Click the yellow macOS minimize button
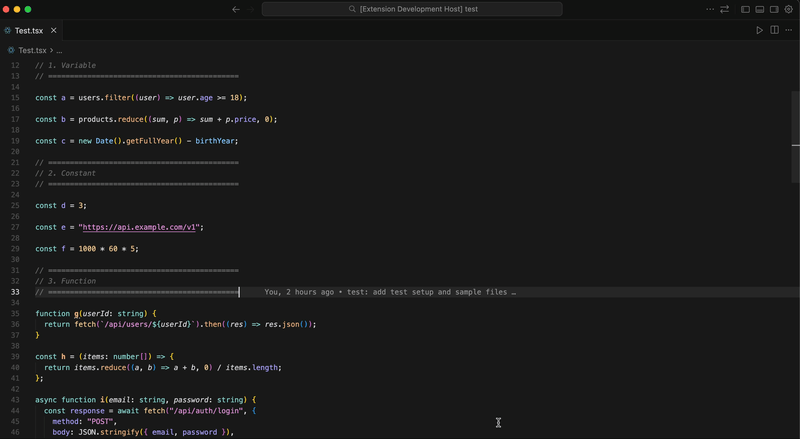Image resolution: width=800 pixels, height=439 pixels. (x=17, y=9)
